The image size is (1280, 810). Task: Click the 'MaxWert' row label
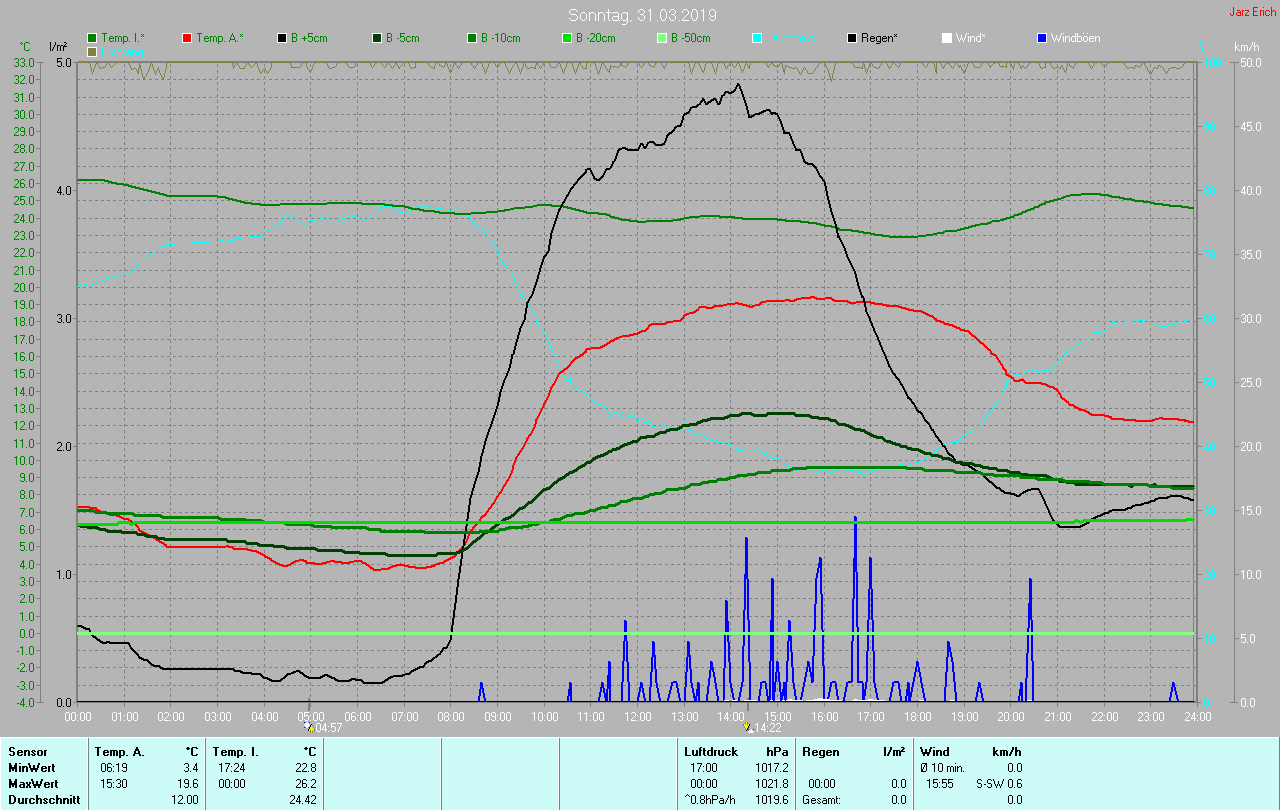[33, 784]
